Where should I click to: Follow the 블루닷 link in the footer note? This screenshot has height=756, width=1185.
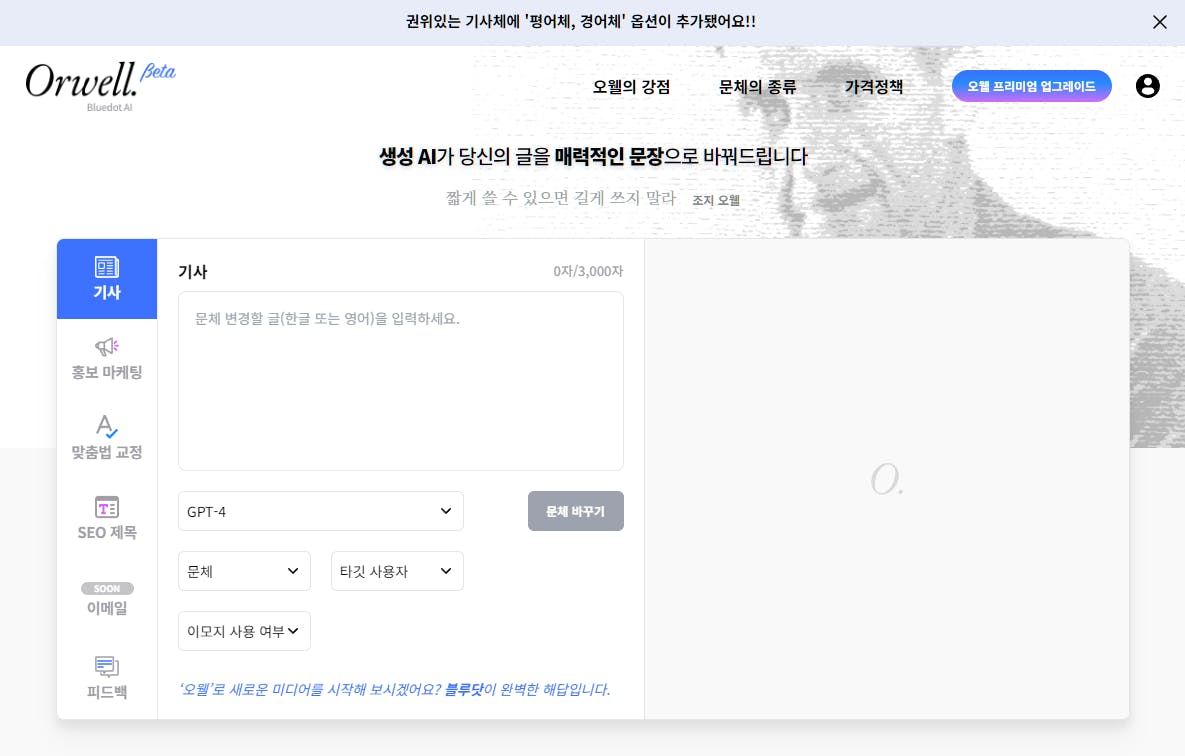coord(463,689)
